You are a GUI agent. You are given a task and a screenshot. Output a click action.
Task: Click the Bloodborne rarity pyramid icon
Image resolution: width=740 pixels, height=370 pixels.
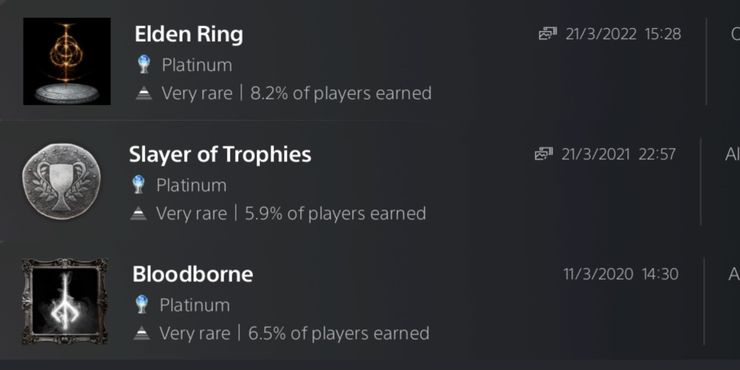coord(142,334)
